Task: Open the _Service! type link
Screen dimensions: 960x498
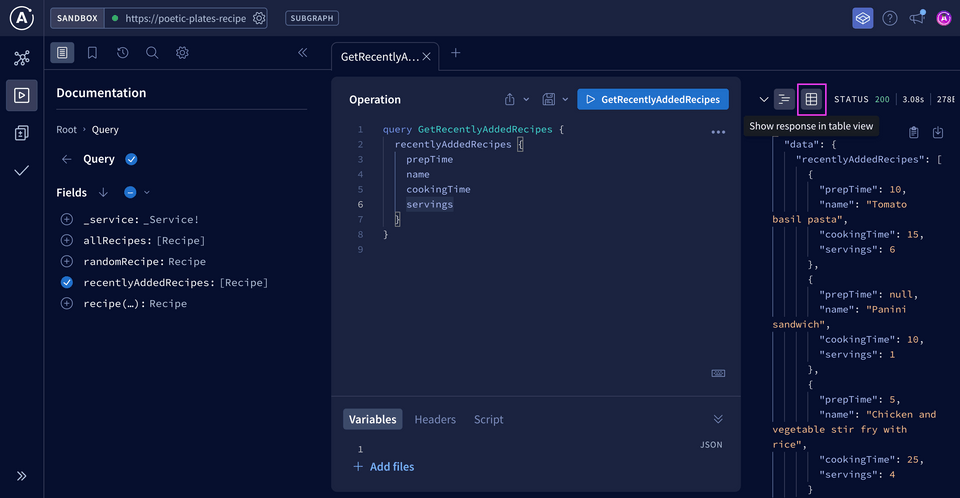Action: [171, 219]
